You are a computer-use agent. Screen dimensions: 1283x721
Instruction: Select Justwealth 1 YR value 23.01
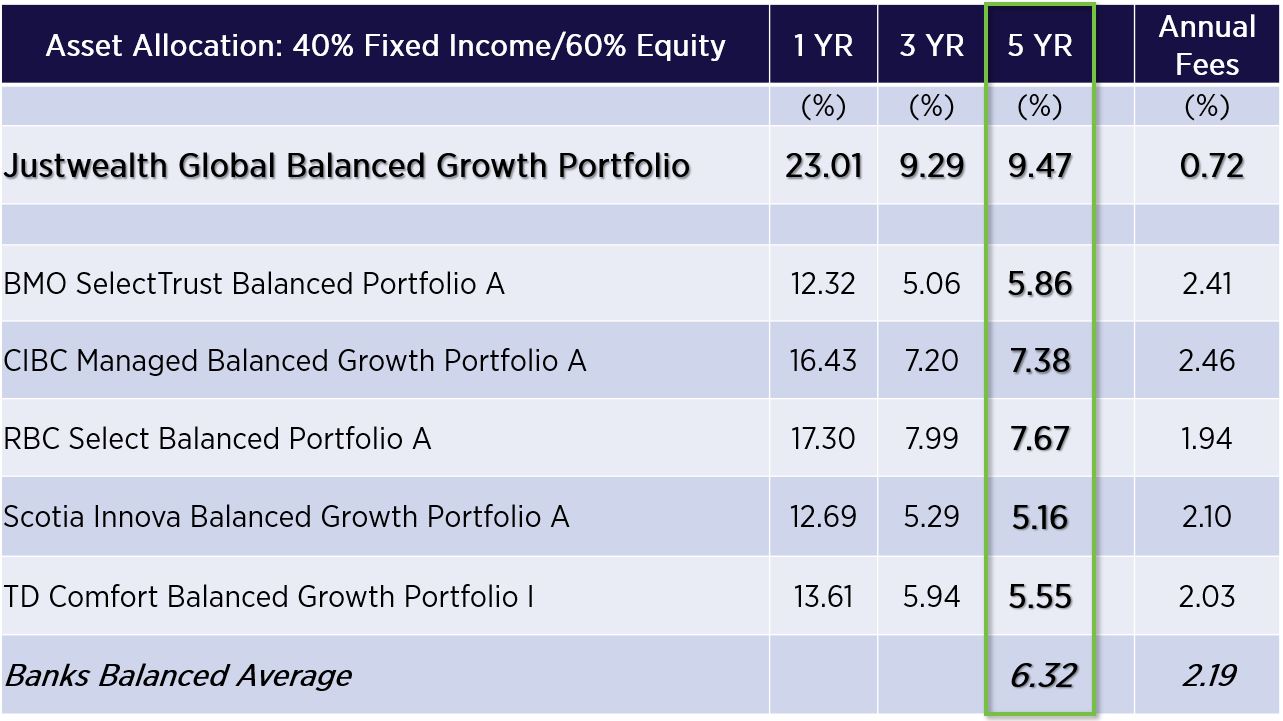(x=824, y=166)
